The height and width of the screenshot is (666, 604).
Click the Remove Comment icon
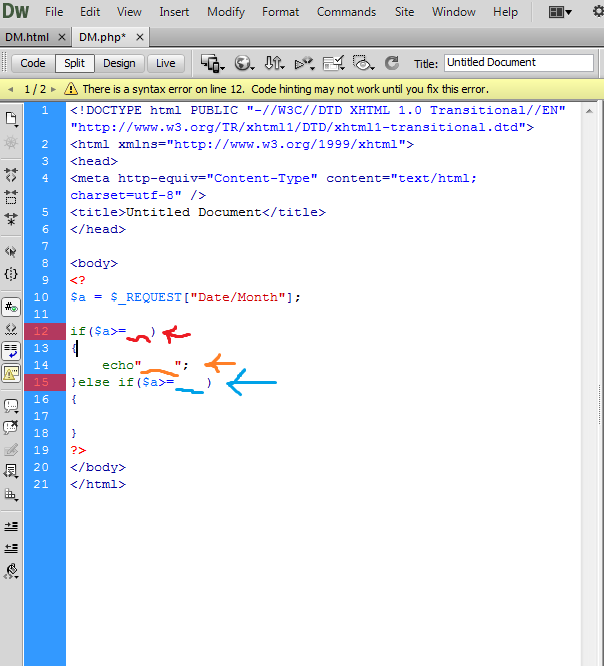tap(11, 427)
